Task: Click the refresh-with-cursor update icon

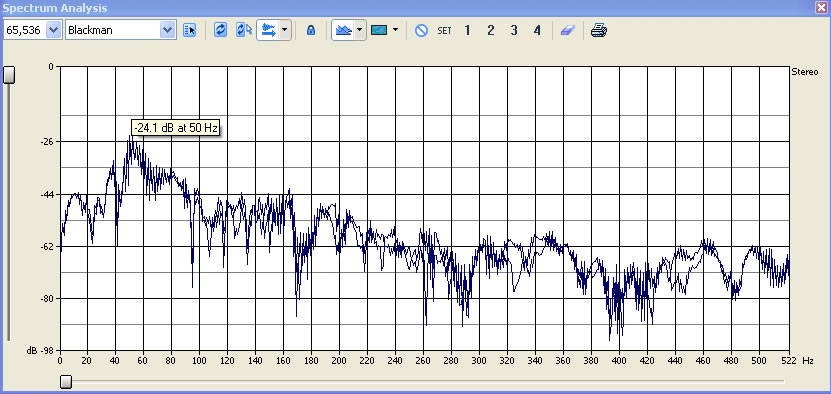Action: [x=244, y=30]
